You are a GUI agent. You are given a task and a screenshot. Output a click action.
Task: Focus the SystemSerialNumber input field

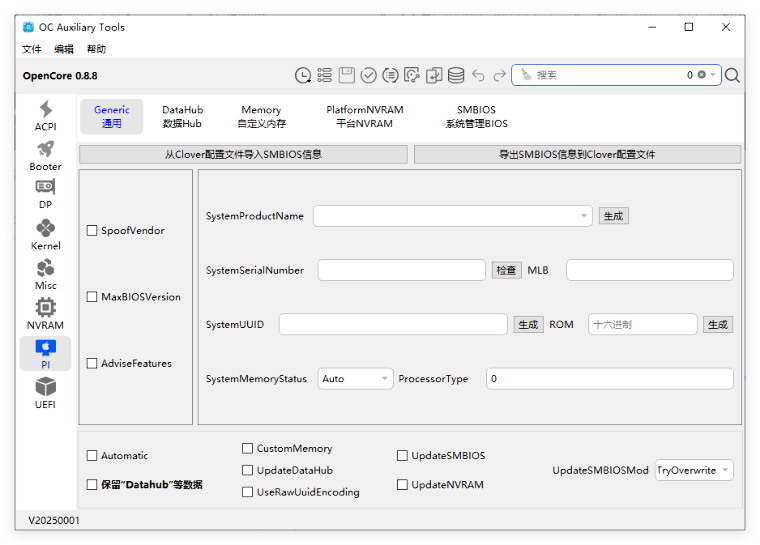tap(401, 270)
